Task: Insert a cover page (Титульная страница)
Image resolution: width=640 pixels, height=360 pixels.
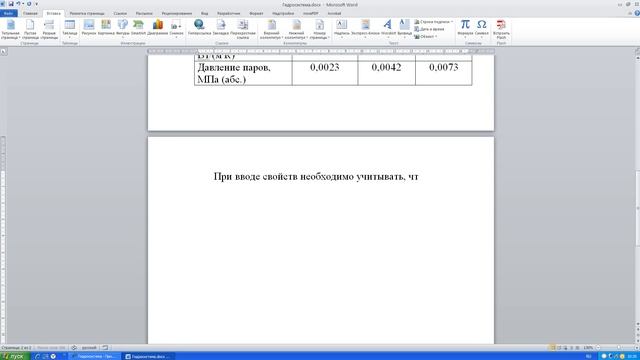Action: (x=11, y=29)
